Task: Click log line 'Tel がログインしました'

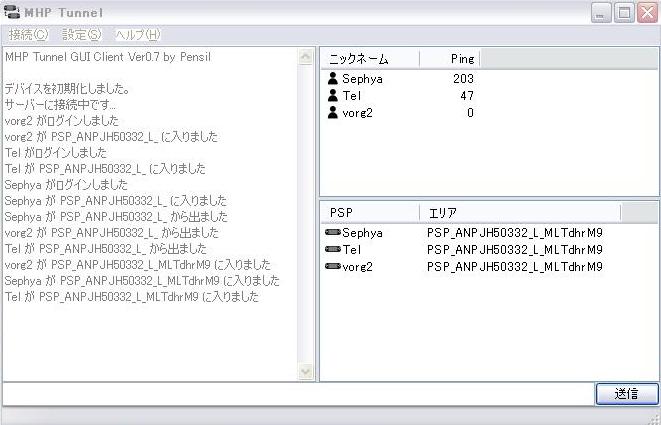Action: coord(56,153)
